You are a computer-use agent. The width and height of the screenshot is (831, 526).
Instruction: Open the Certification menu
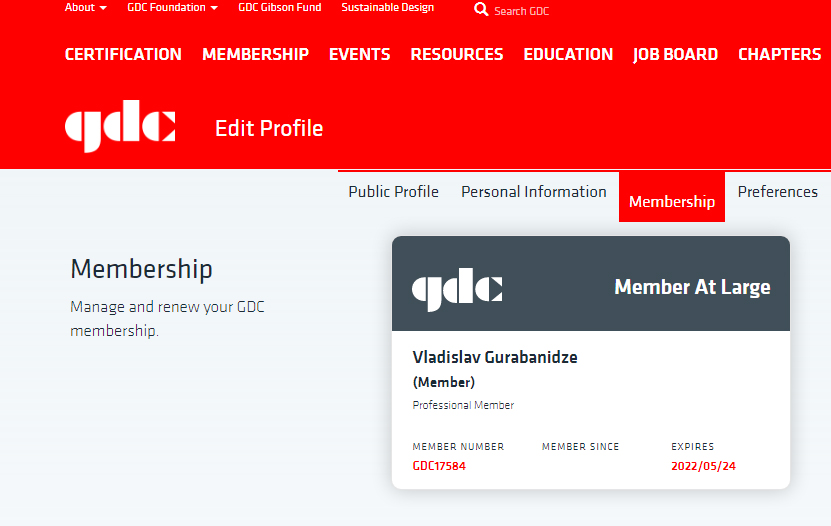click(x=123, y=54)
